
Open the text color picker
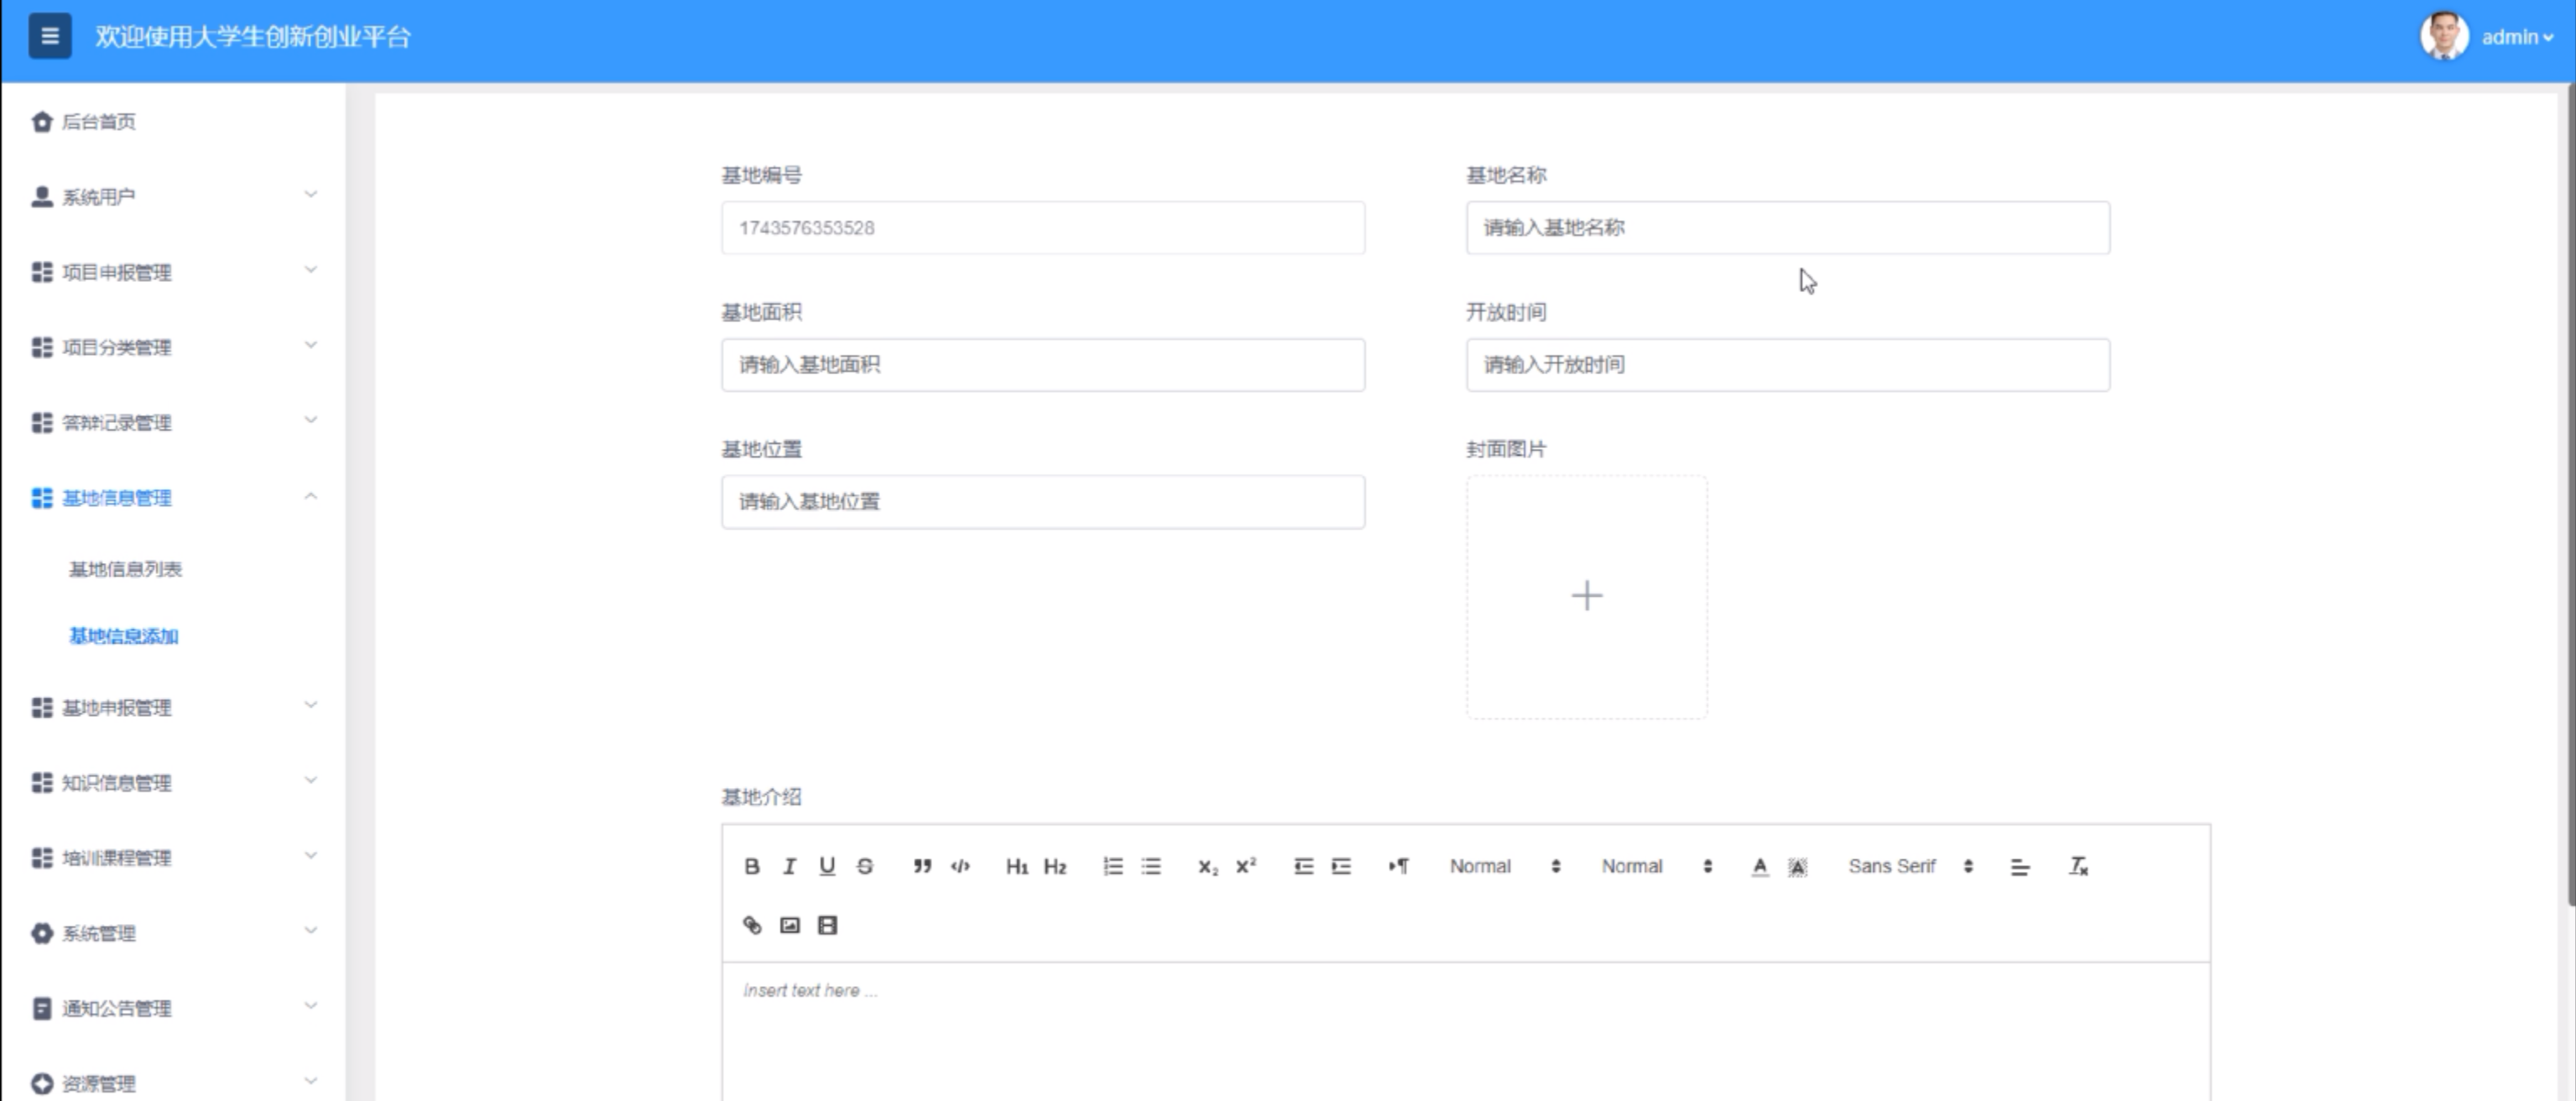(x=1759, y=866)
